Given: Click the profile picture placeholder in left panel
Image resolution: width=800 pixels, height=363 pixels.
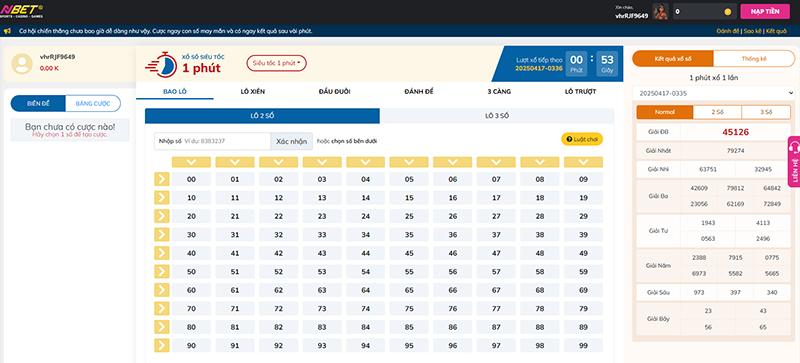Looking at the screenshot, I should 22,64.
